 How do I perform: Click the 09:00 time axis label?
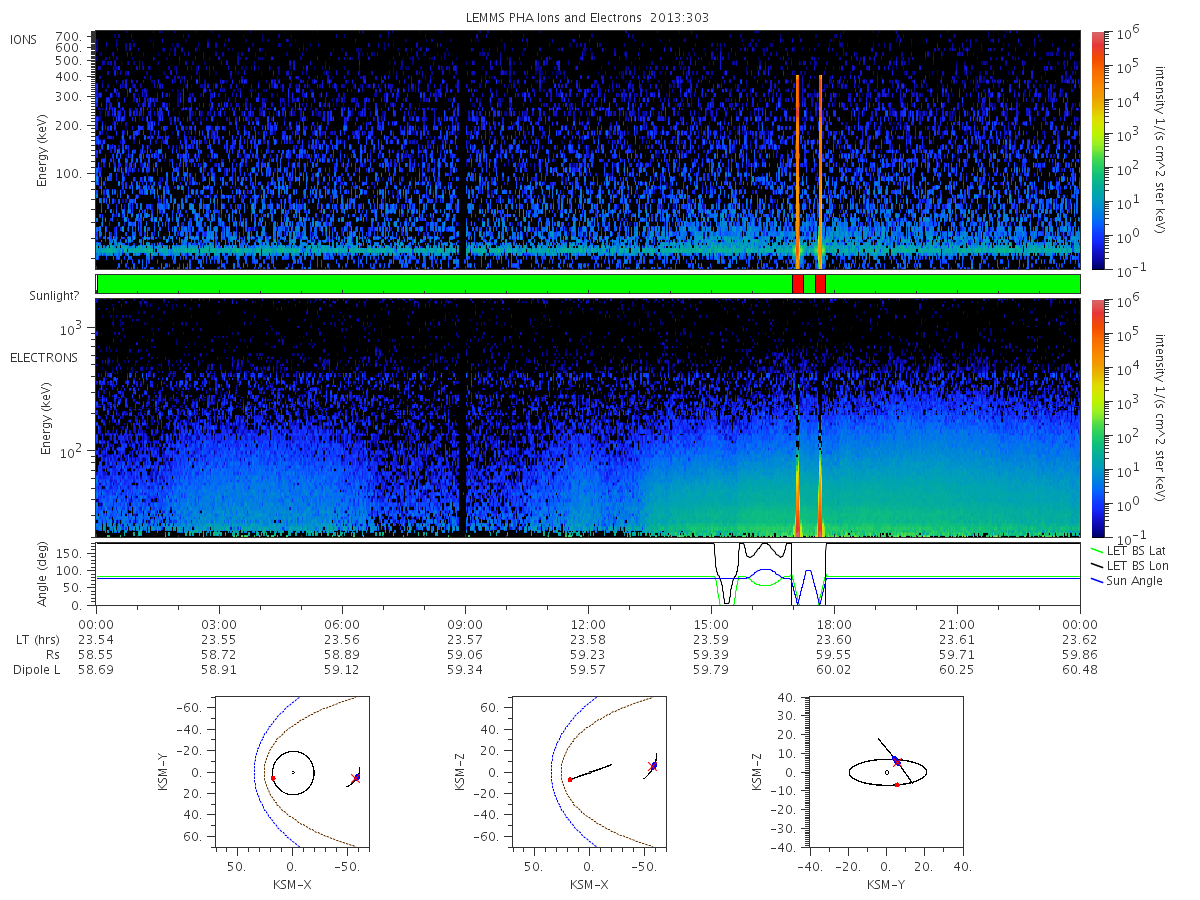click(465, 624)
